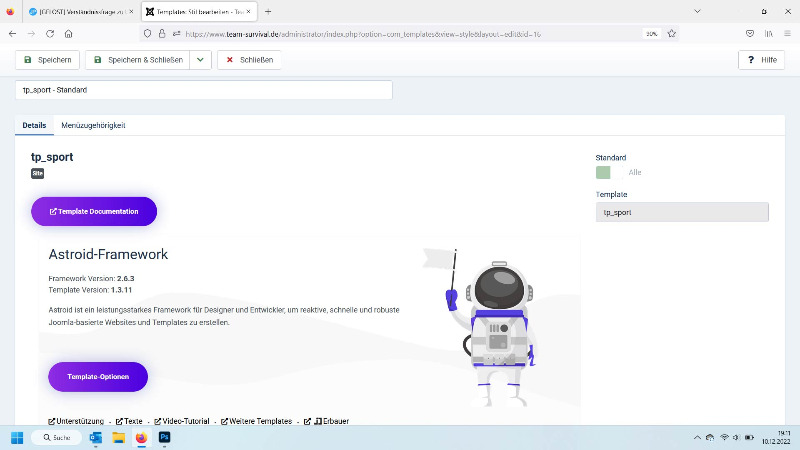Open the Erbauer link
This screenshot has height=450, width=800.
point(327,421)
